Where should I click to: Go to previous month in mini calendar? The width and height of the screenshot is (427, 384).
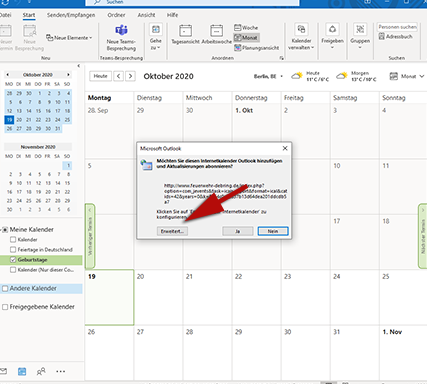coord(8,75)
